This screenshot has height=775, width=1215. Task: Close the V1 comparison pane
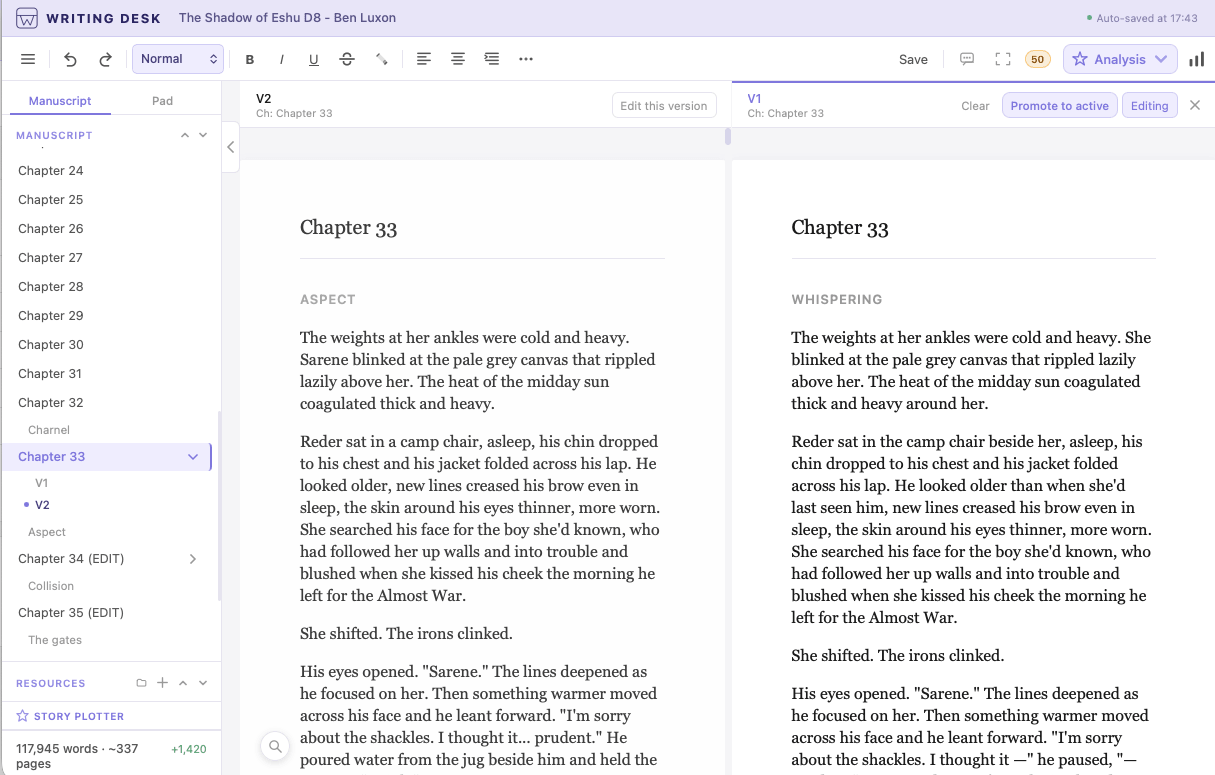1195,105
